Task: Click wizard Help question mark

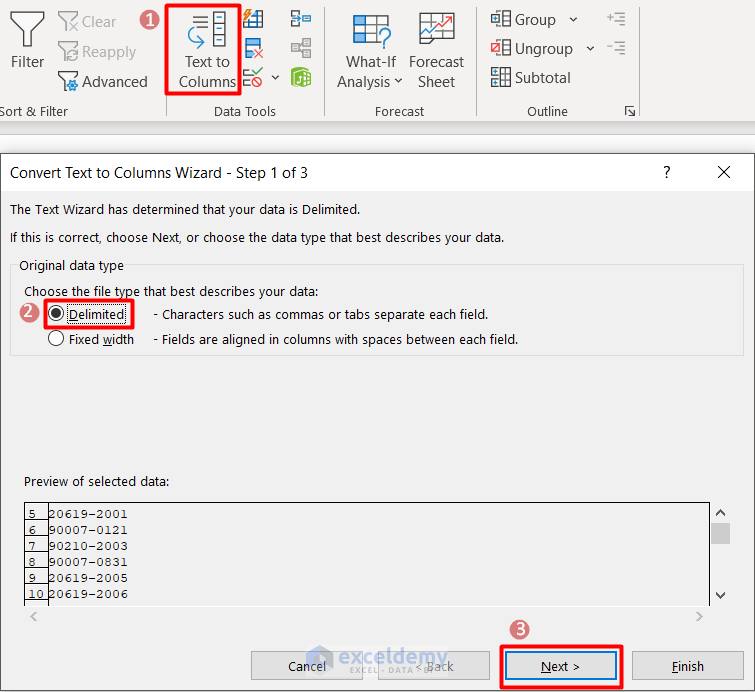Action: point(666,172)
